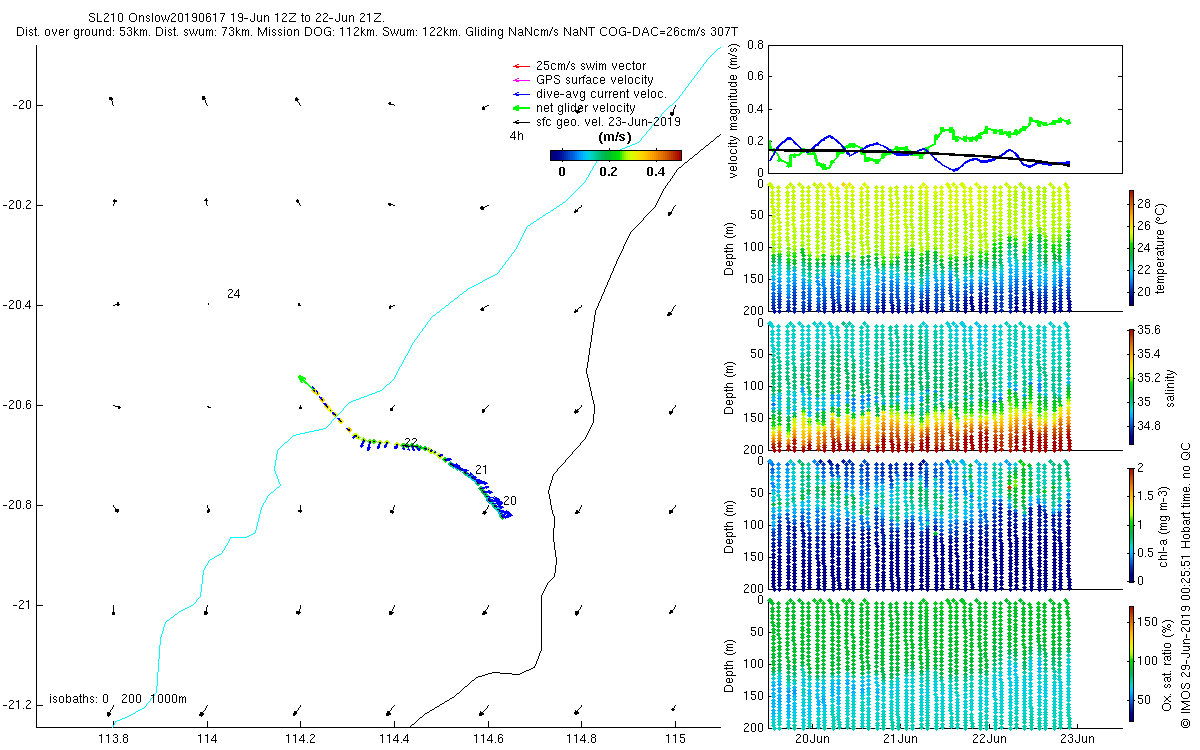Click the '20Jun' date tick
Image resolution: width=1200 pixels, height=750 pixels.
811,739
